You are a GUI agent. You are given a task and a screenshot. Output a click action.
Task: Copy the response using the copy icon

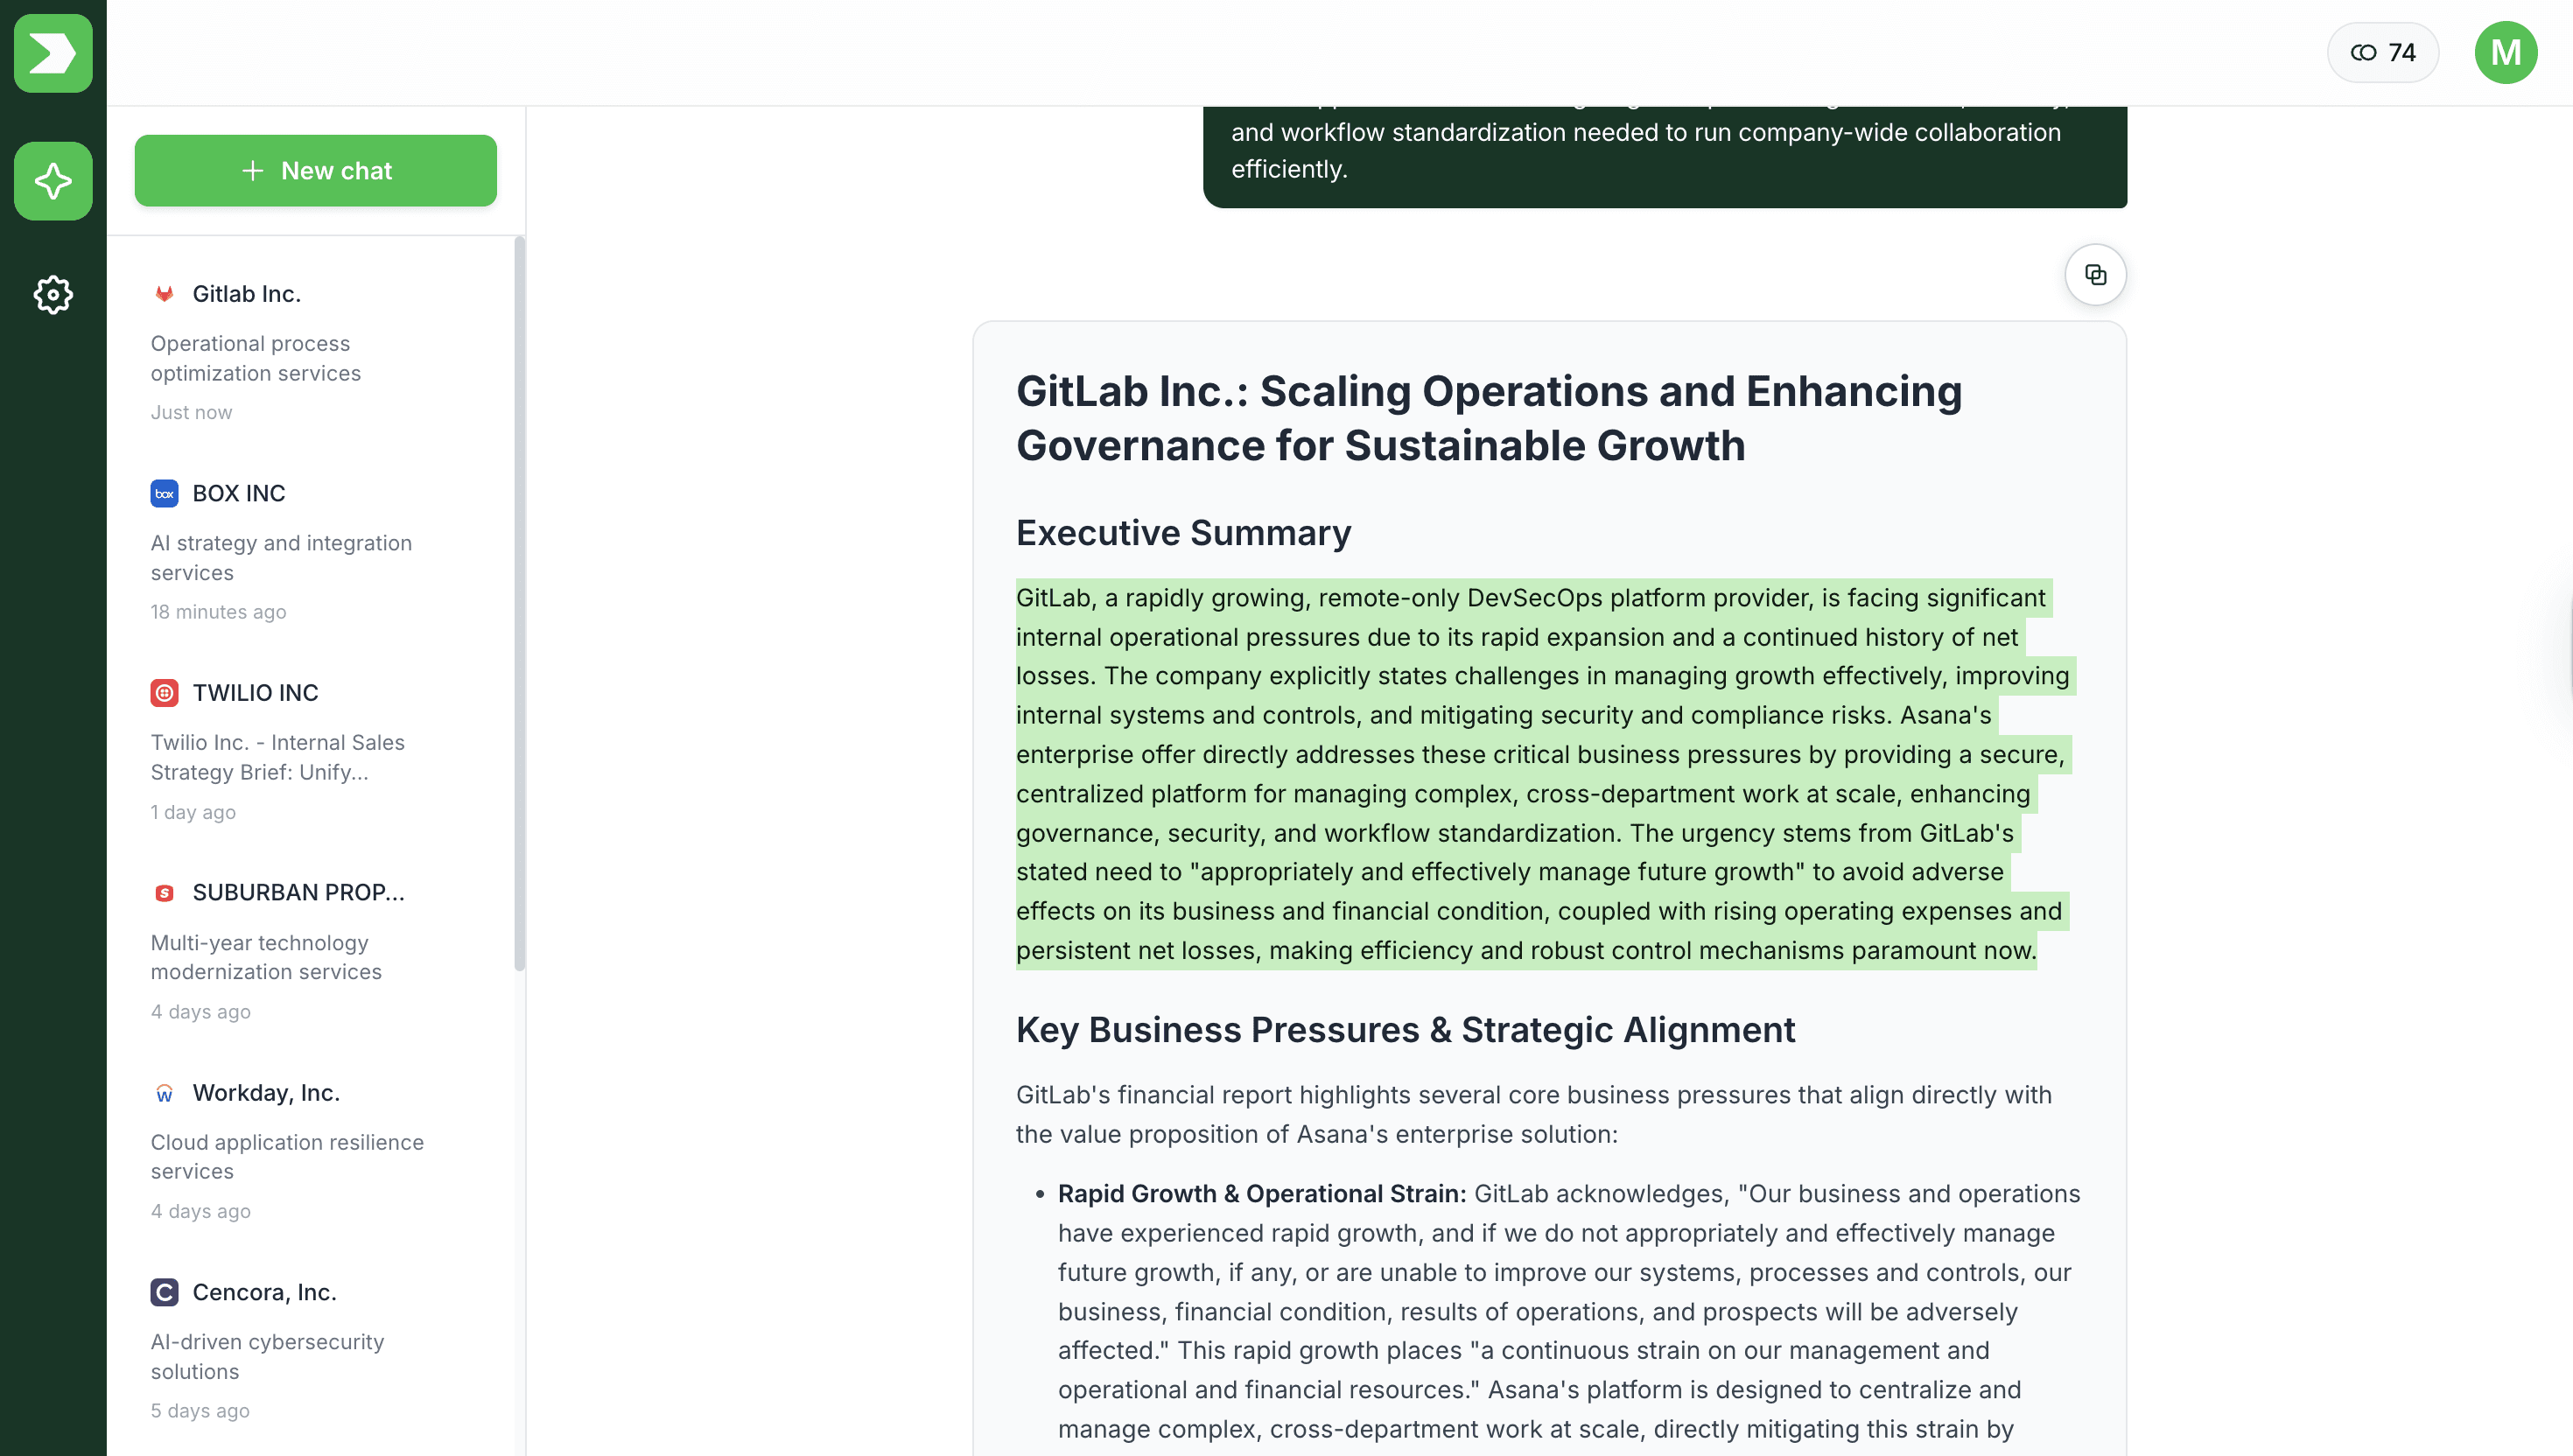pyautogui.click(x=2095, y=275)
